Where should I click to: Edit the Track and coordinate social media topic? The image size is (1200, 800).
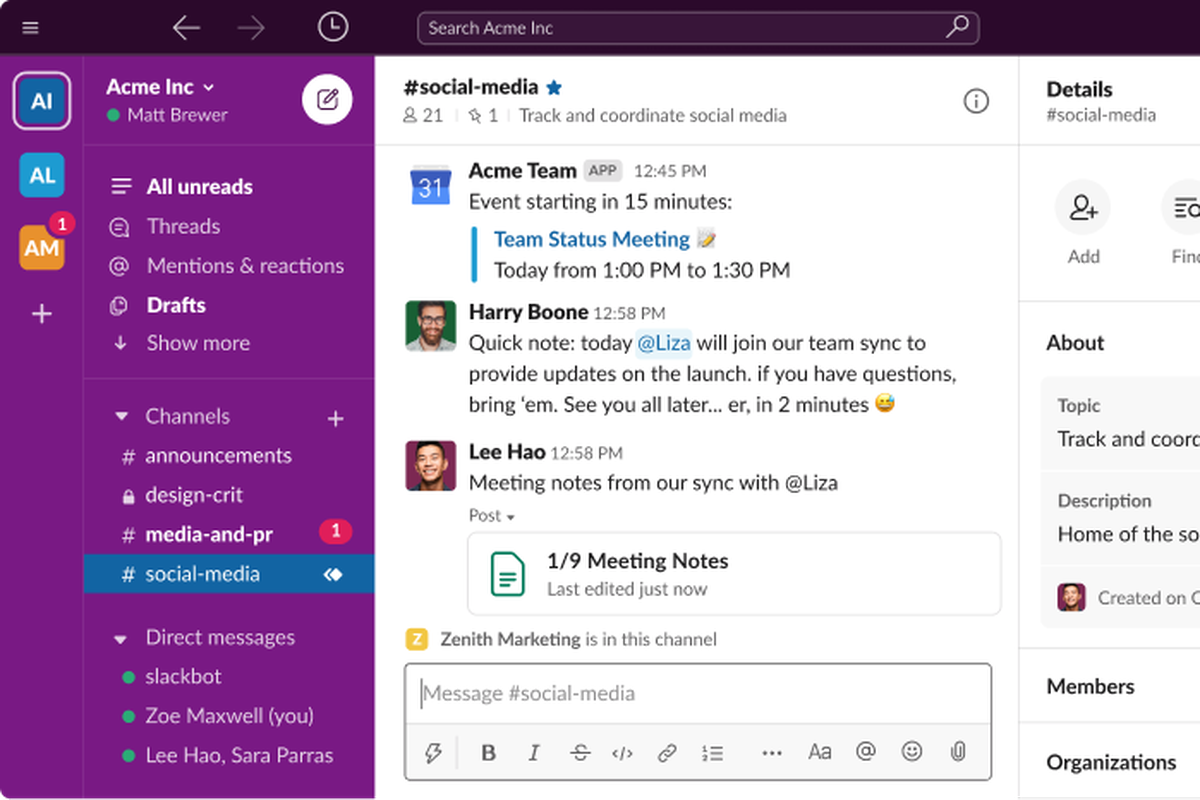coord(653,116)
